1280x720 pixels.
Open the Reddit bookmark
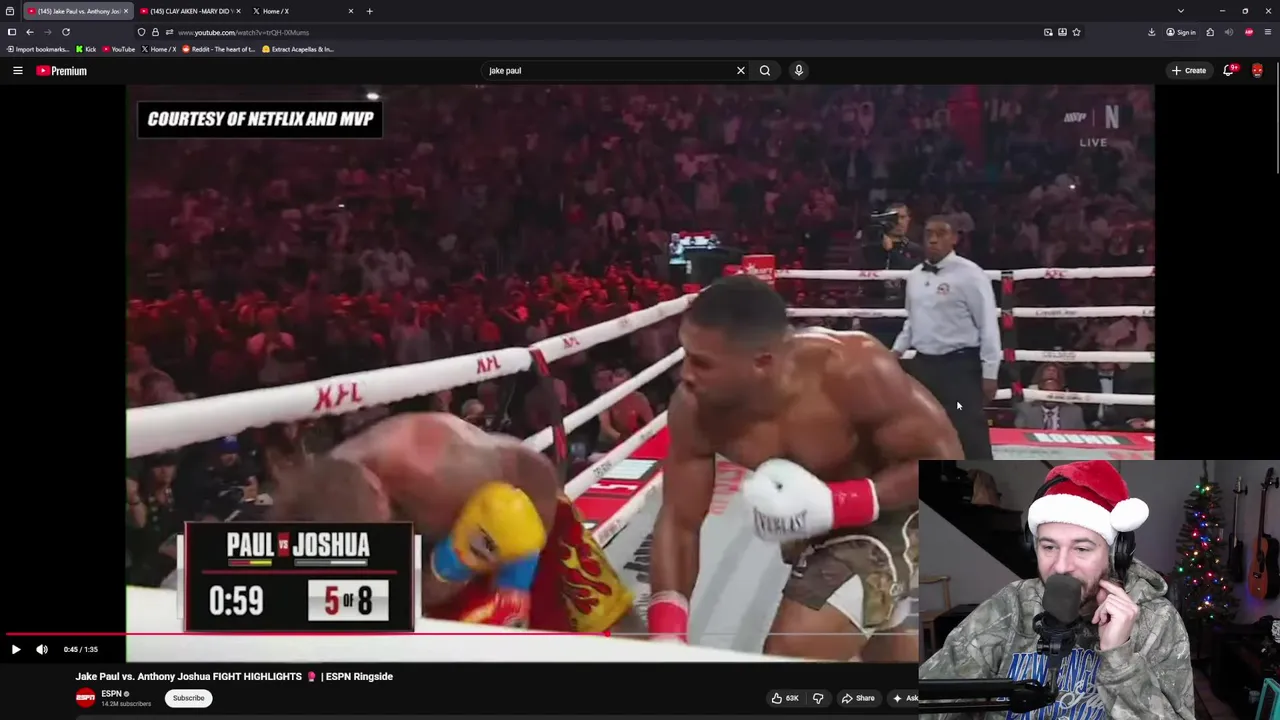click(x=219, y=49)
